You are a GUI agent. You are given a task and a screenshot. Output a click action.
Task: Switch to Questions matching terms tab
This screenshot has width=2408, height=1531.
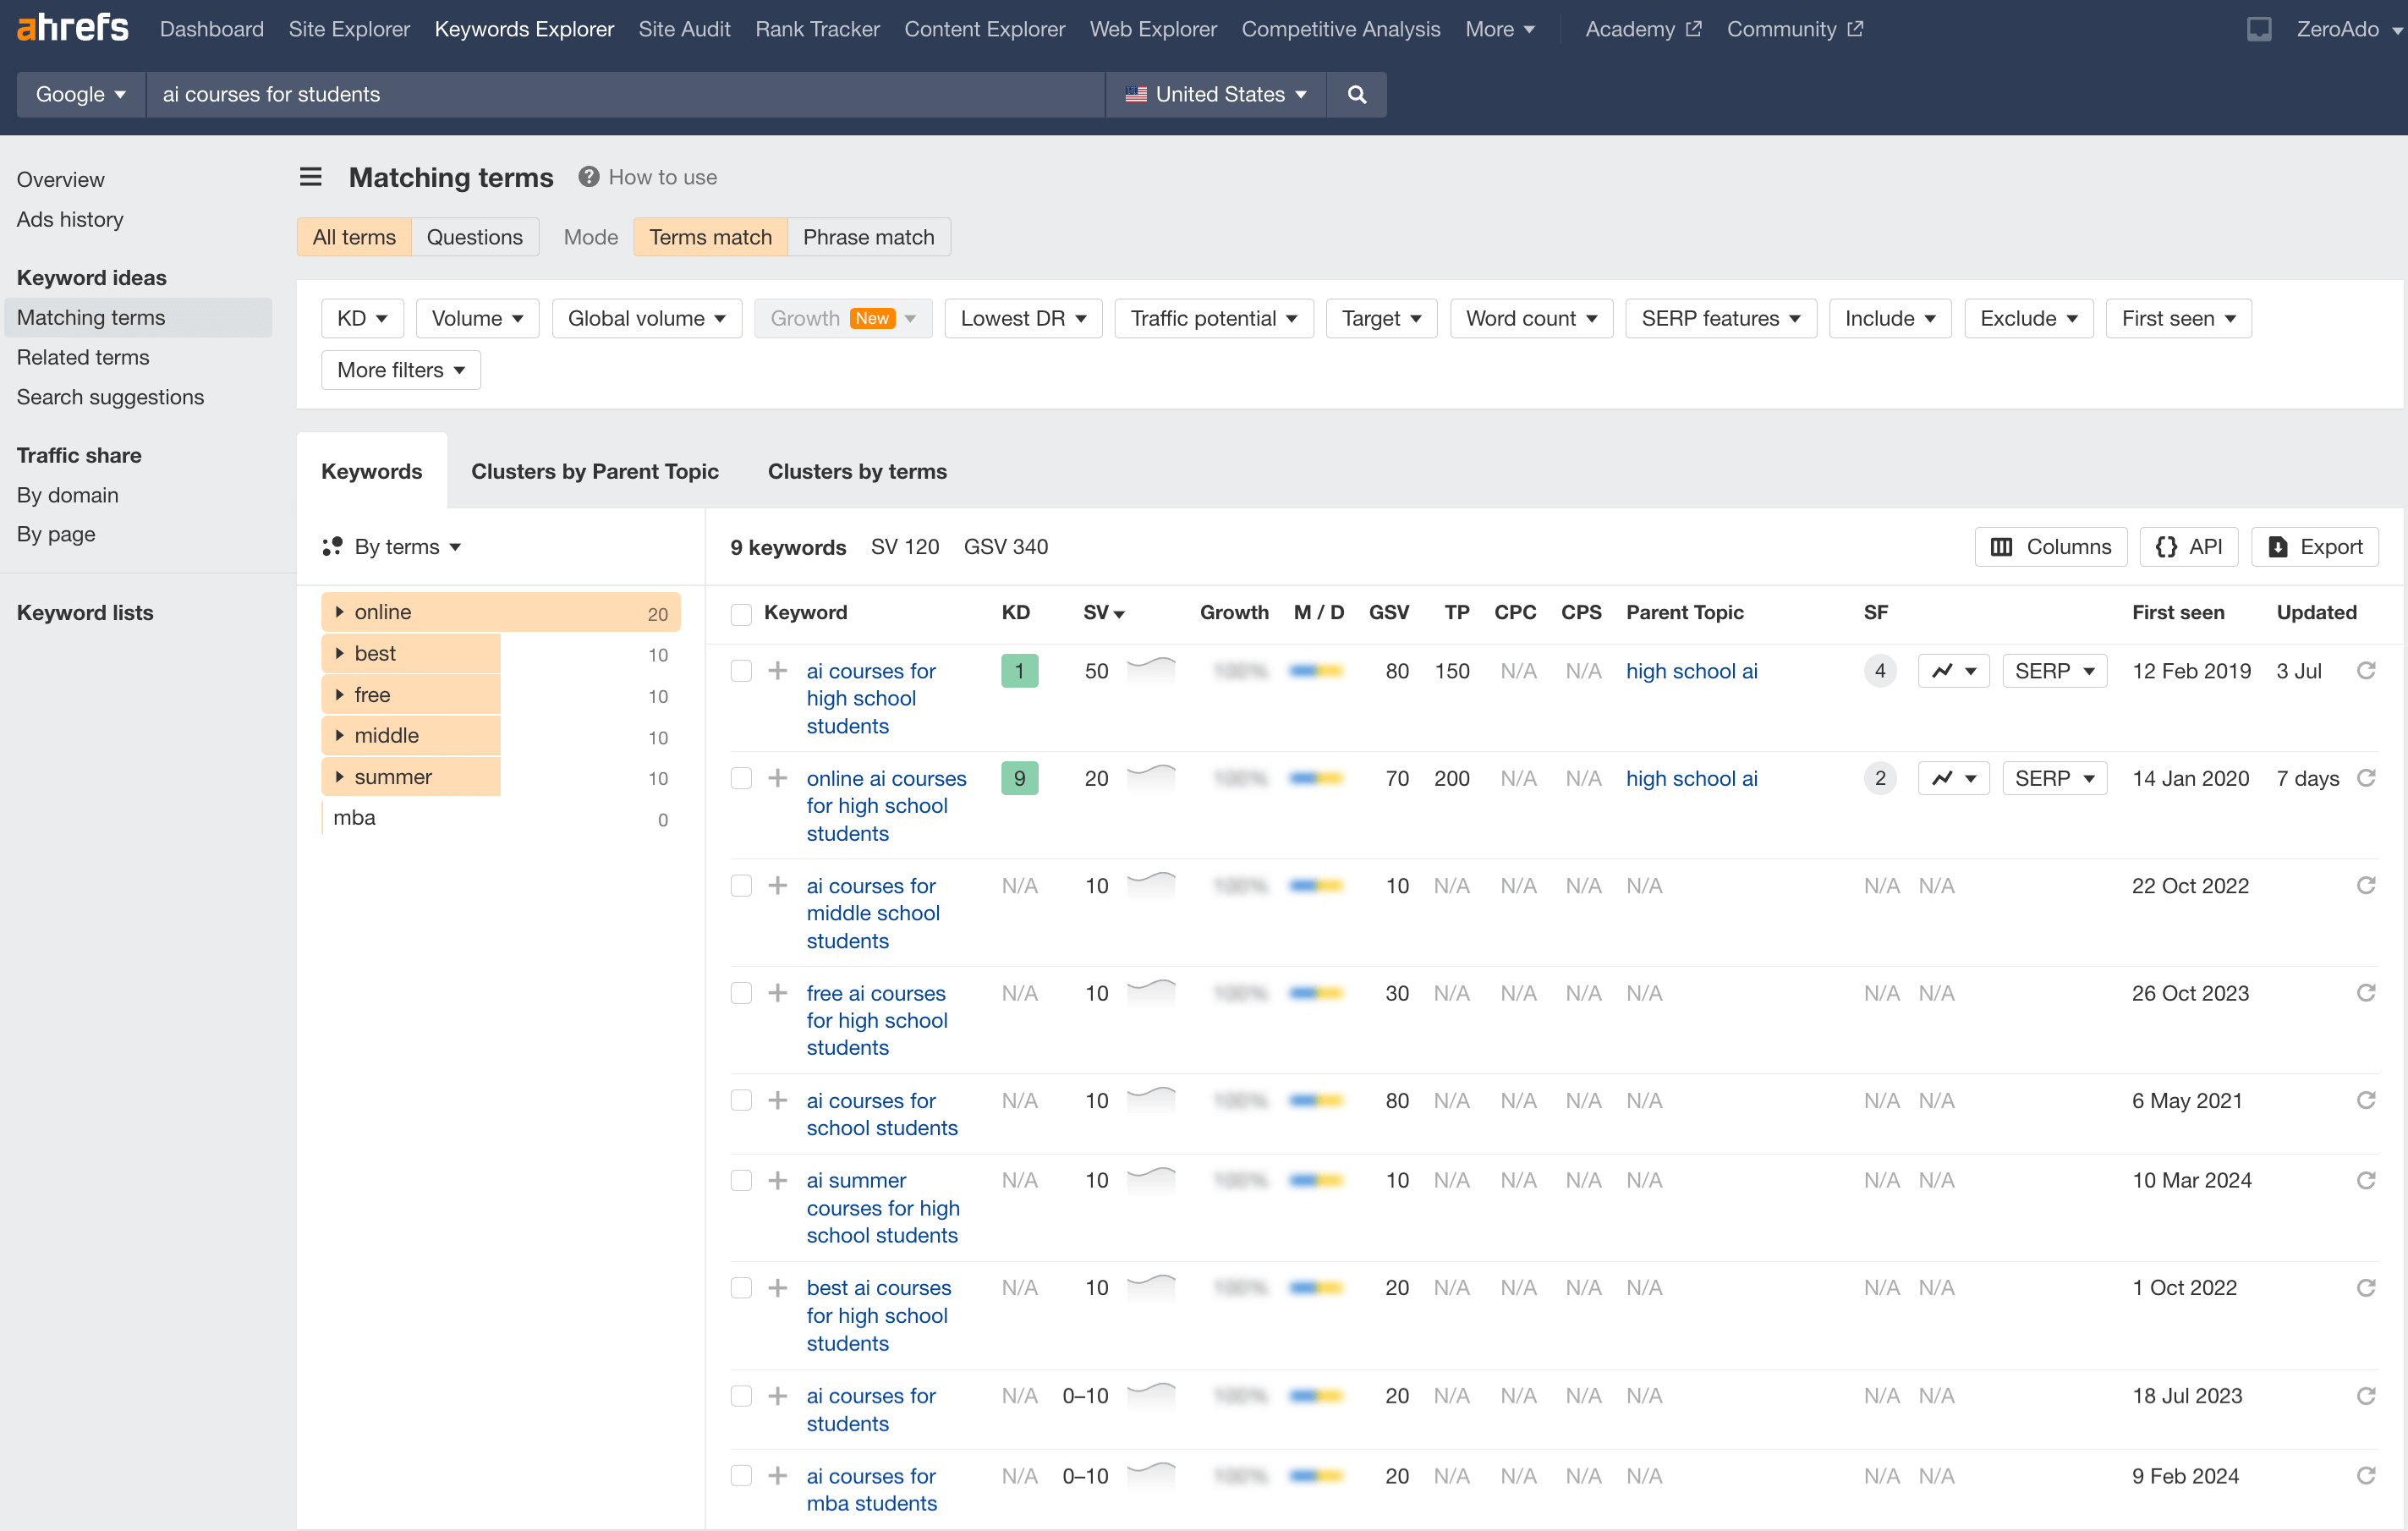coord(475,233)
